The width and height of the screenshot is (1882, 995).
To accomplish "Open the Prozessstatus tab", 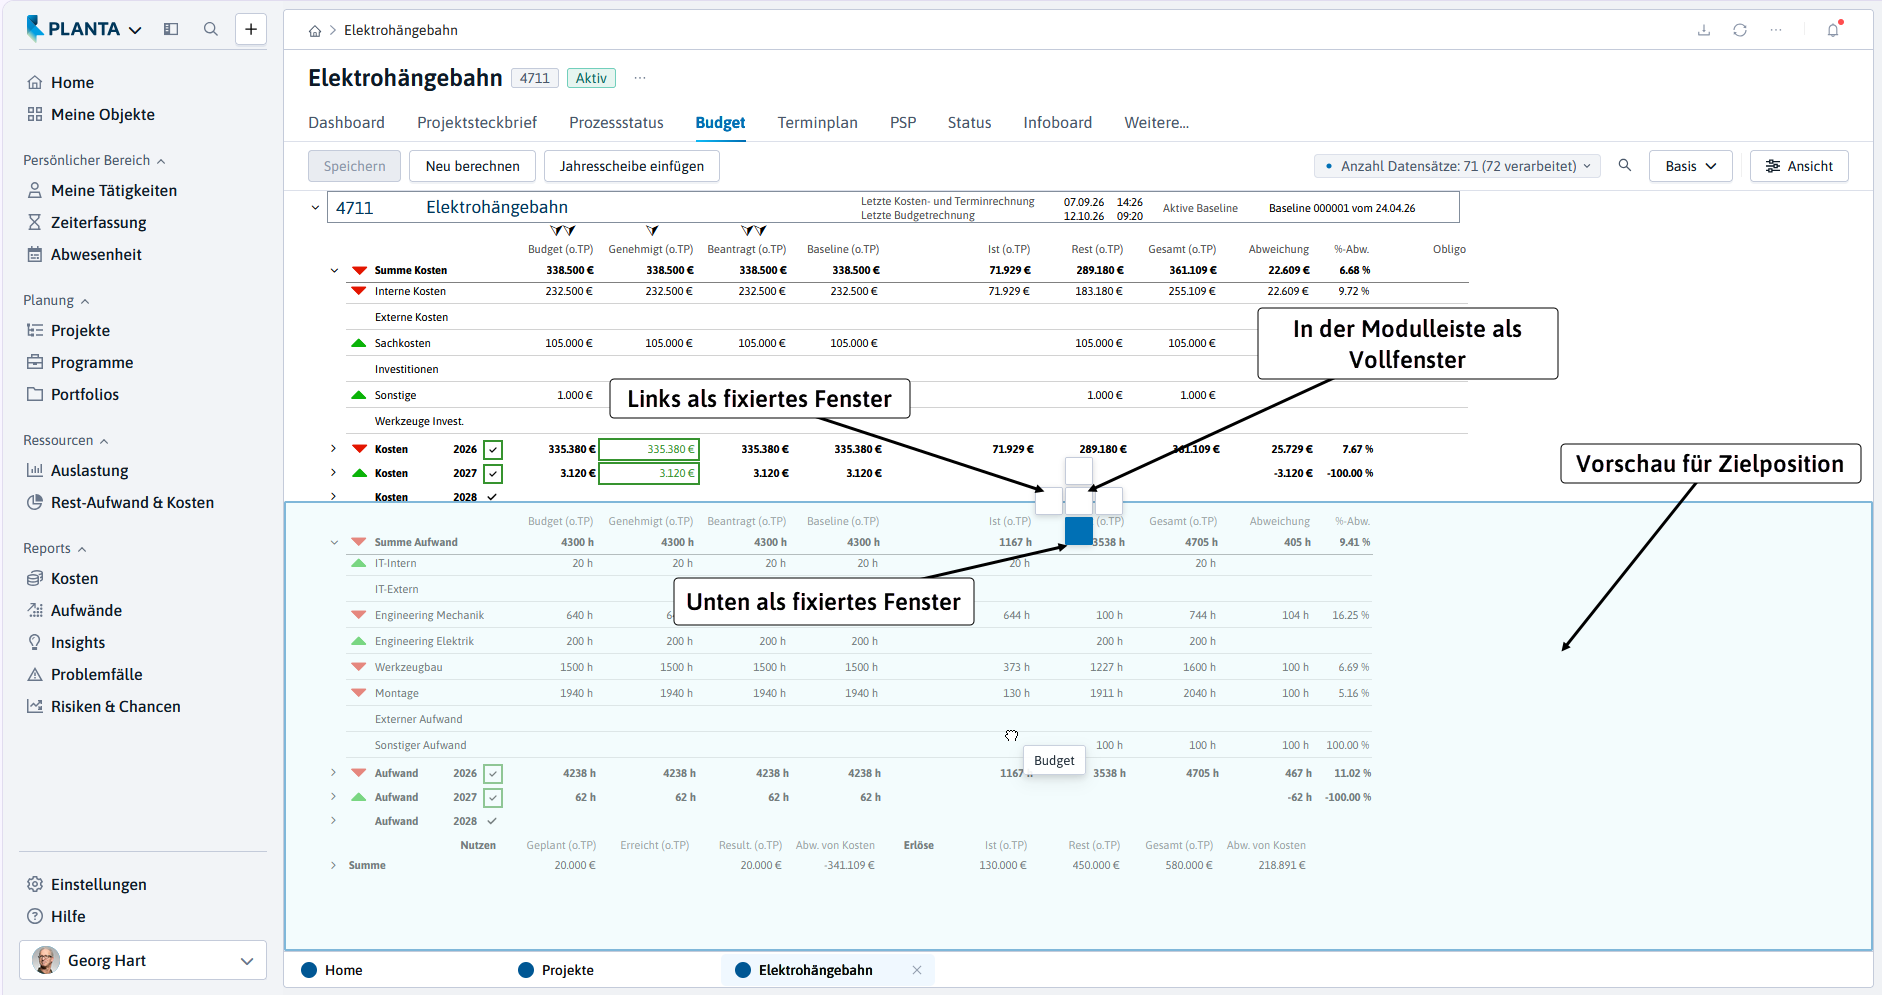I will pos(616,122).
